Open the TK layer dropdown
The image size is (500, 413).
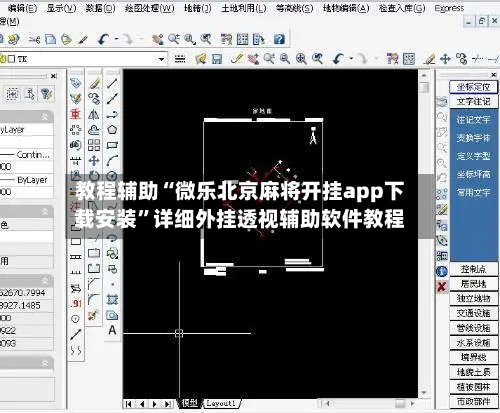tap(161, 59)
